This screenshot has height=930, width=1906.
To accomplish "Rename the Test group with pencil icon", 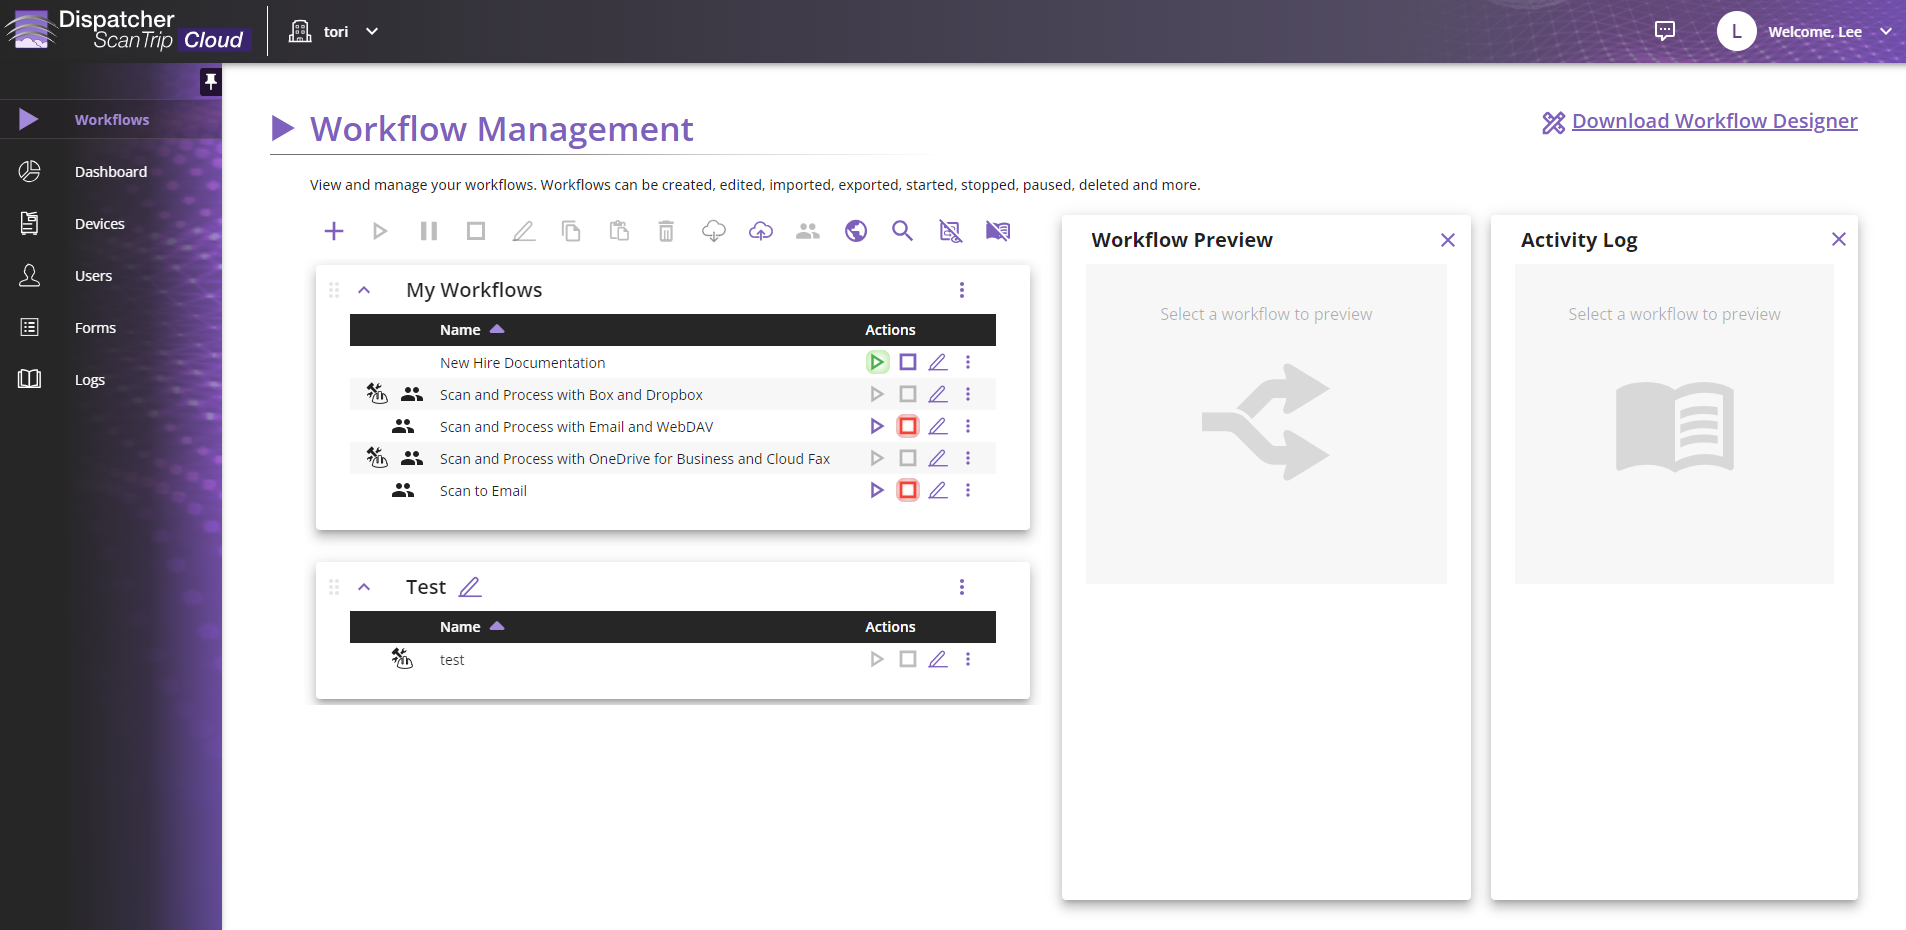I will [470, 587].
